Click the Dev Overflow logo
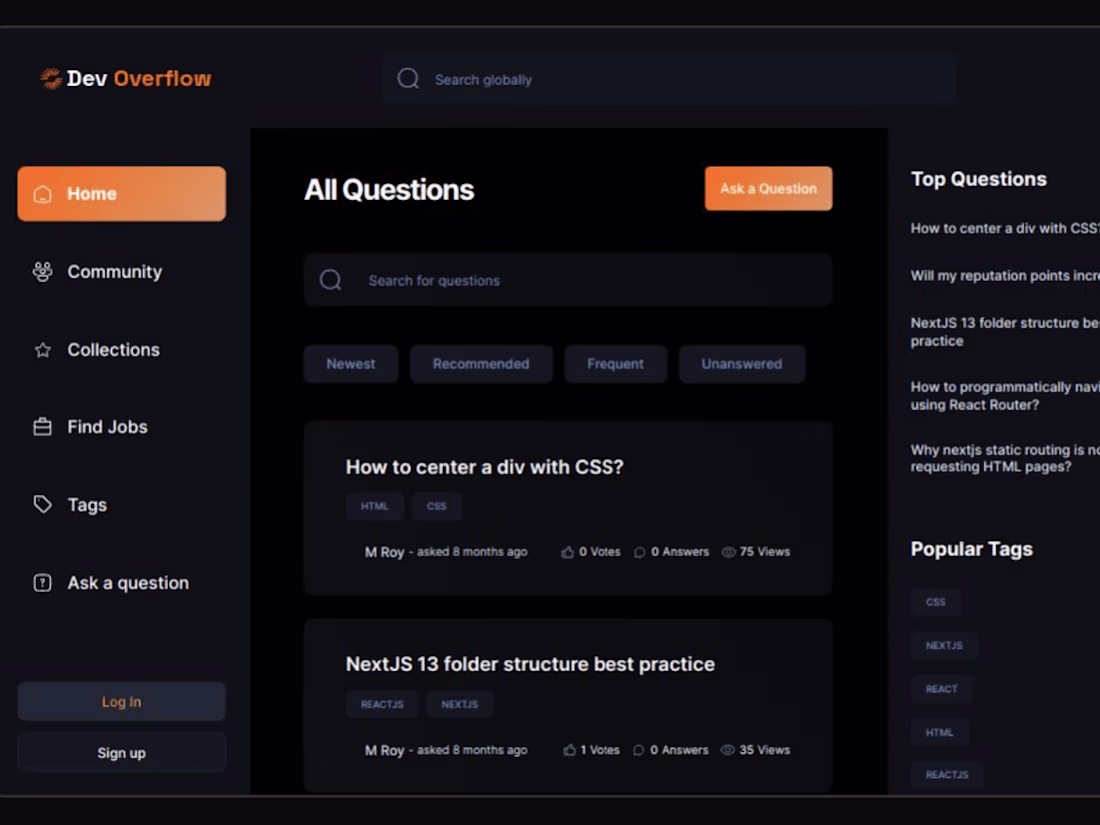This screenshot has height=825, width=1100. click(x=123, y=78)
